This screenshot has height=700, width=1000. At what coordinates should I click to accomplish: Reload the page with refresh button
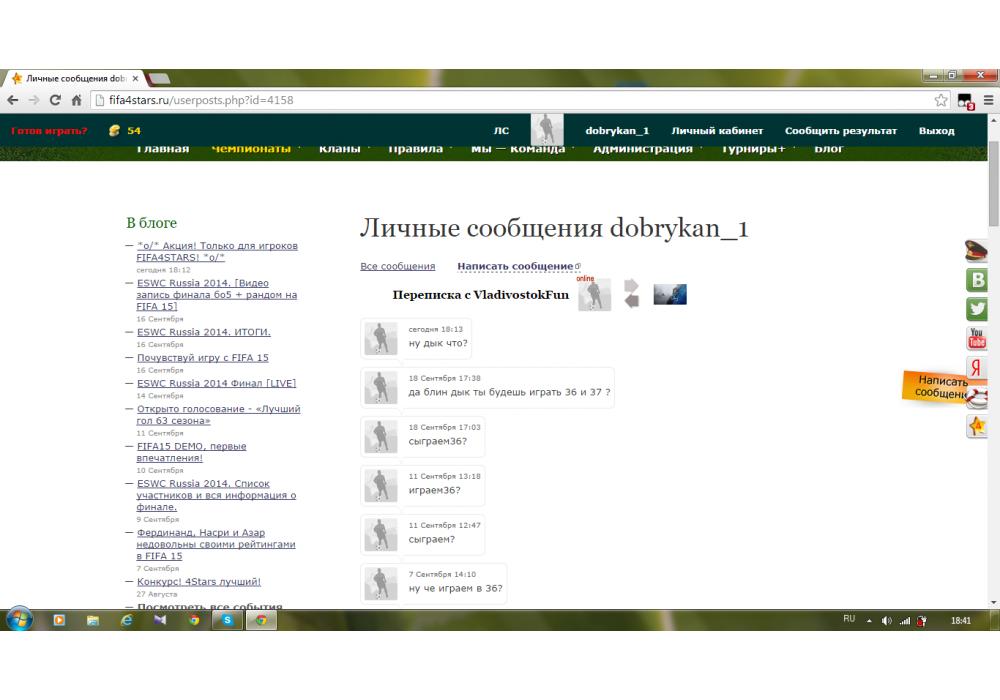[55, 100]
